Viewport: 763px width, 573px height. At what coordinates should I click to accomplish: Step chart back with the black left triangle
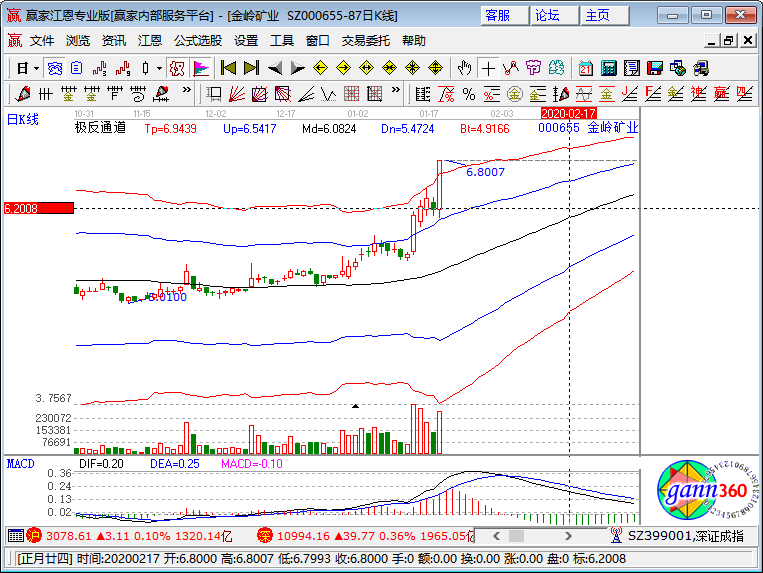tap(274, 68)
